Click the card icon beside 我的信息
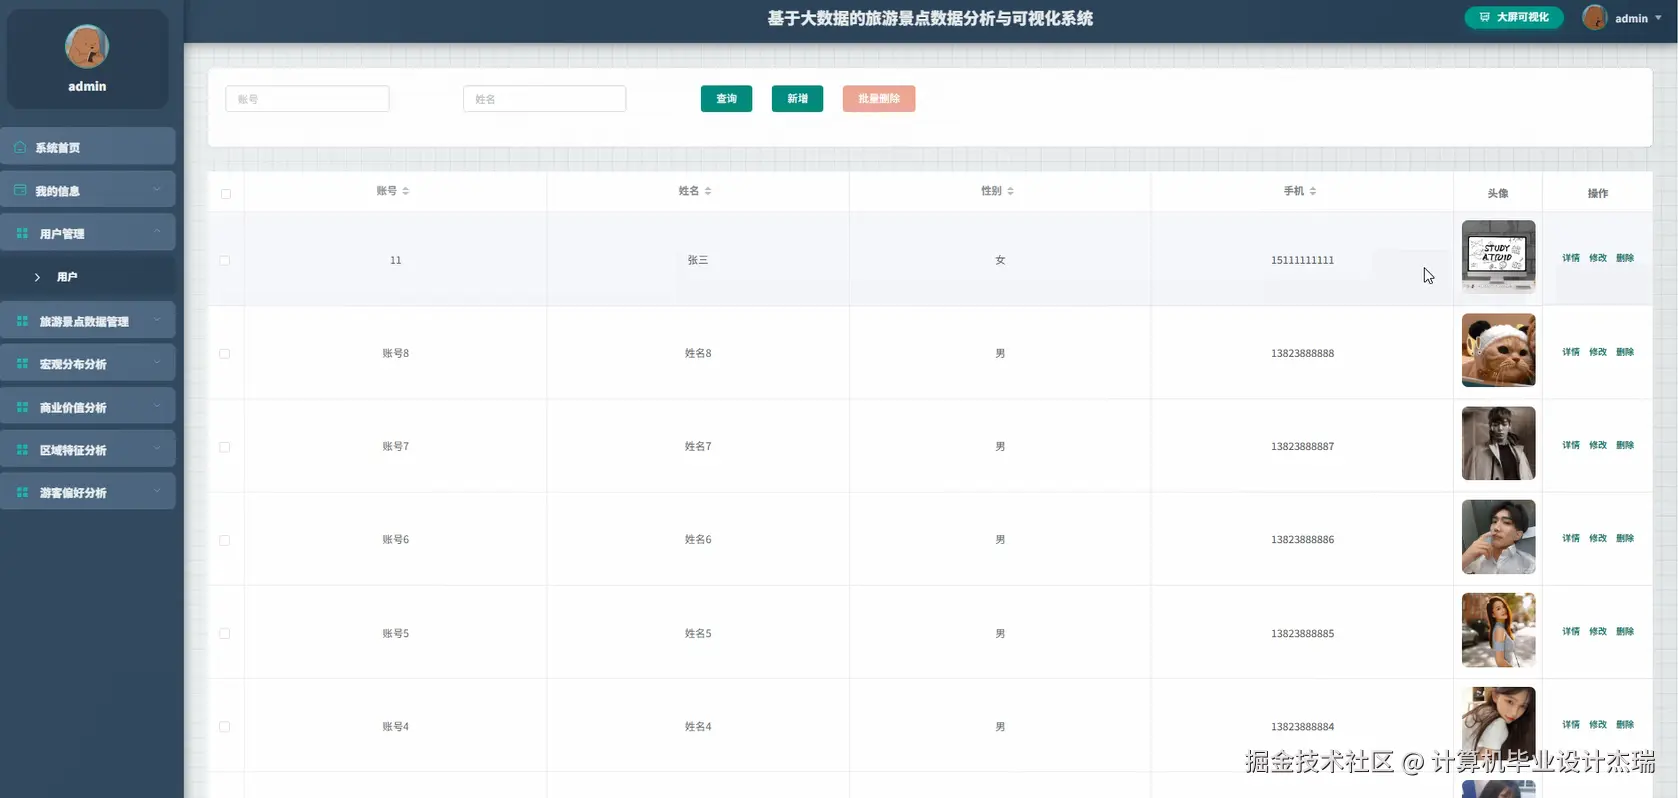This screenshot has width=1678, height=798. 20,190
